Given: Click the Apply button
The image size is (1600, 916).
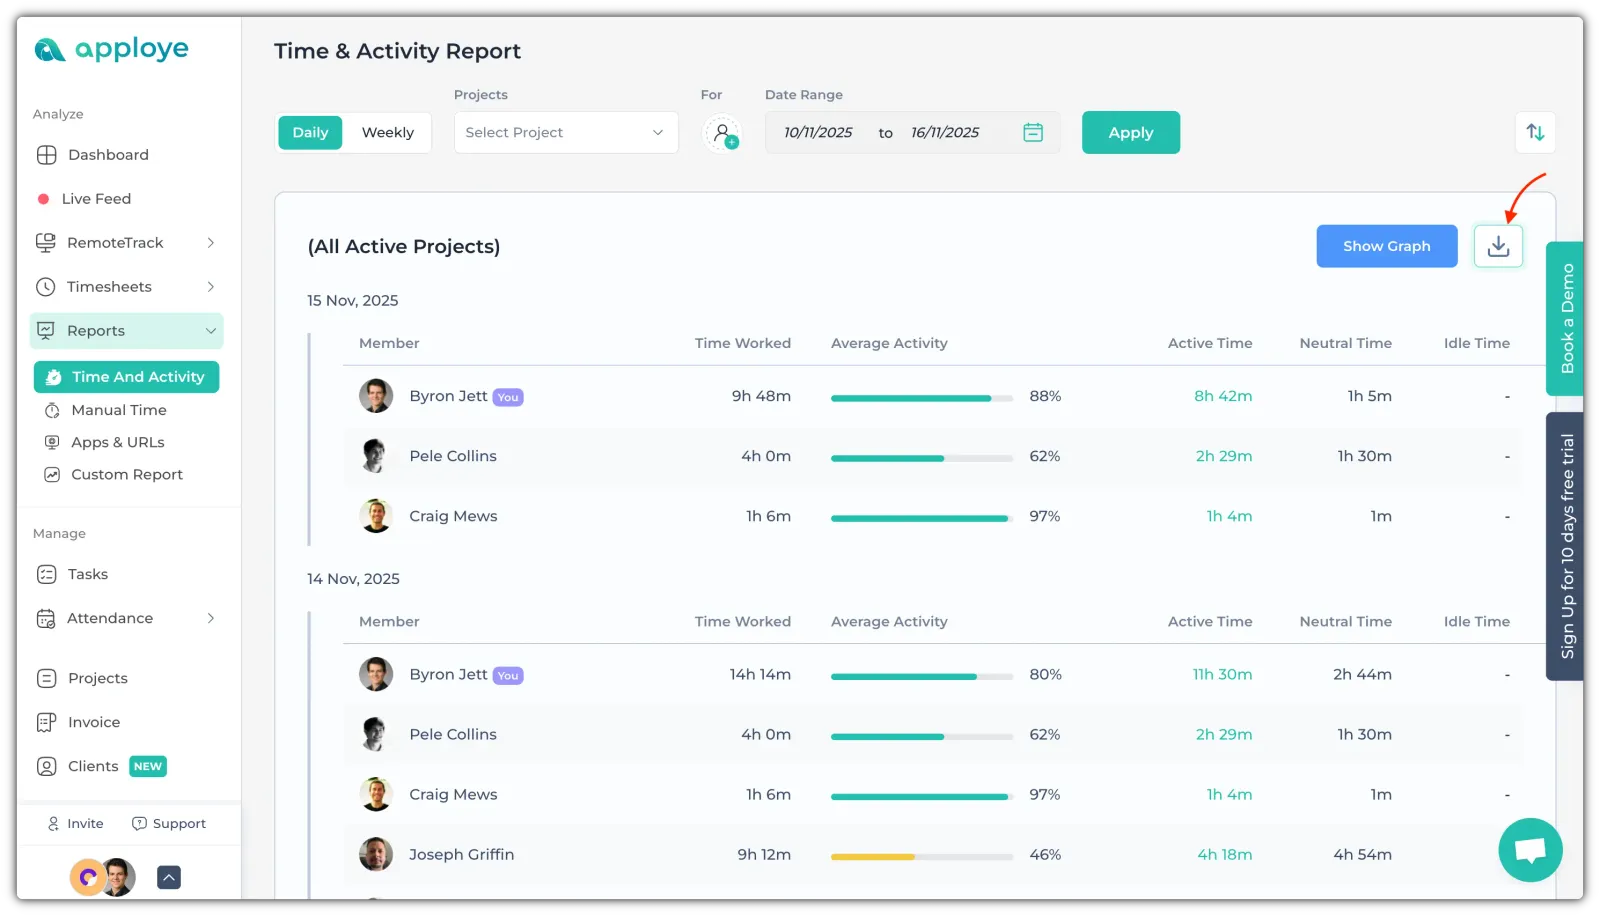Looking at the screenshot, I should point(1130,132).
